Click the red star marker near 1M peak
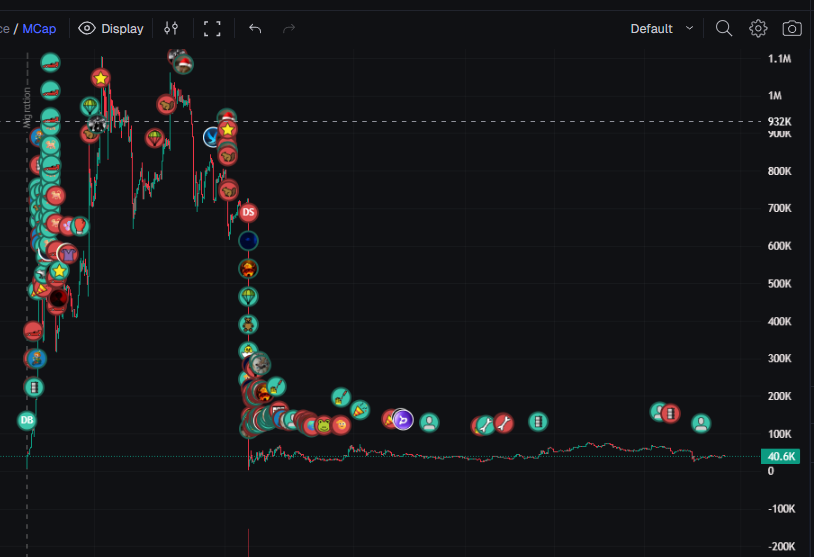The image size is (814, 557). point(101,78)
